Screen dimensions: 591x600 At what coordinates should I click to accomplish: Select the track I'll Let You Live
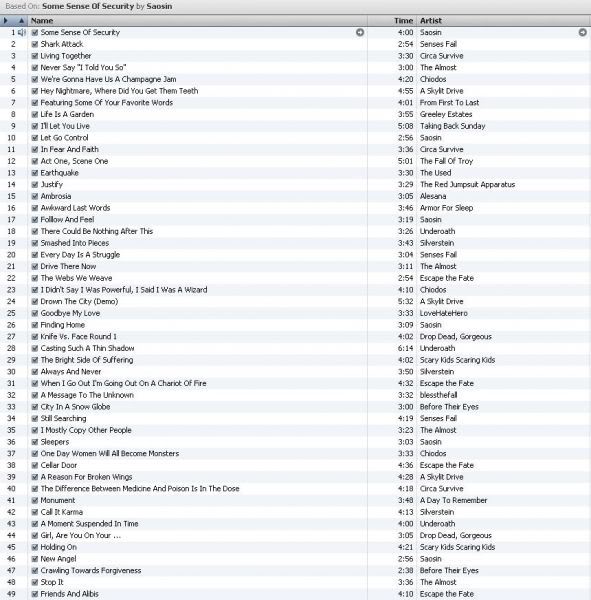click(x=65, y=126)
